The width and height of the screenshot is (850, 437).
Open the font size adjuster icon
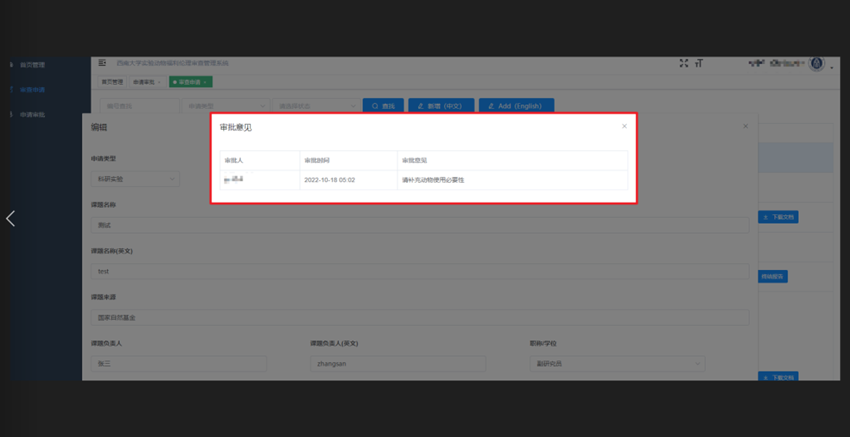pos(699,63)
